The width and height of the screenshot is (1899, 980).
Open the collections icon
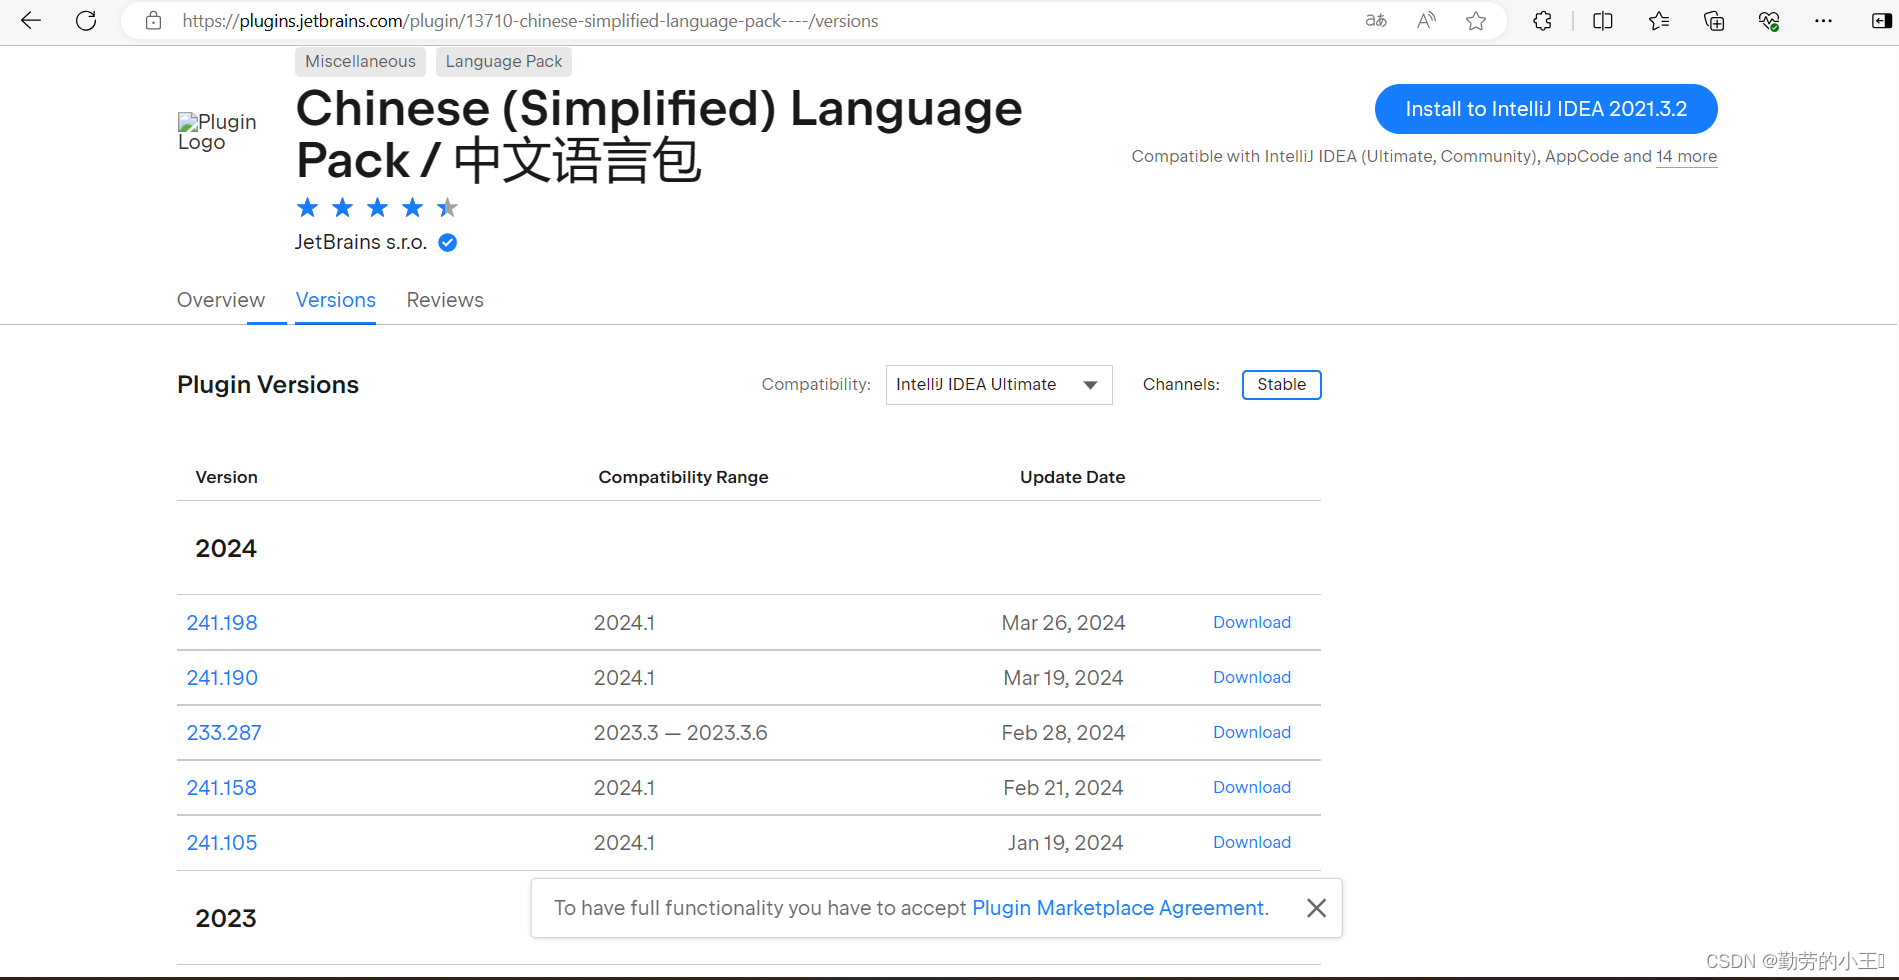click(1714, 21)
